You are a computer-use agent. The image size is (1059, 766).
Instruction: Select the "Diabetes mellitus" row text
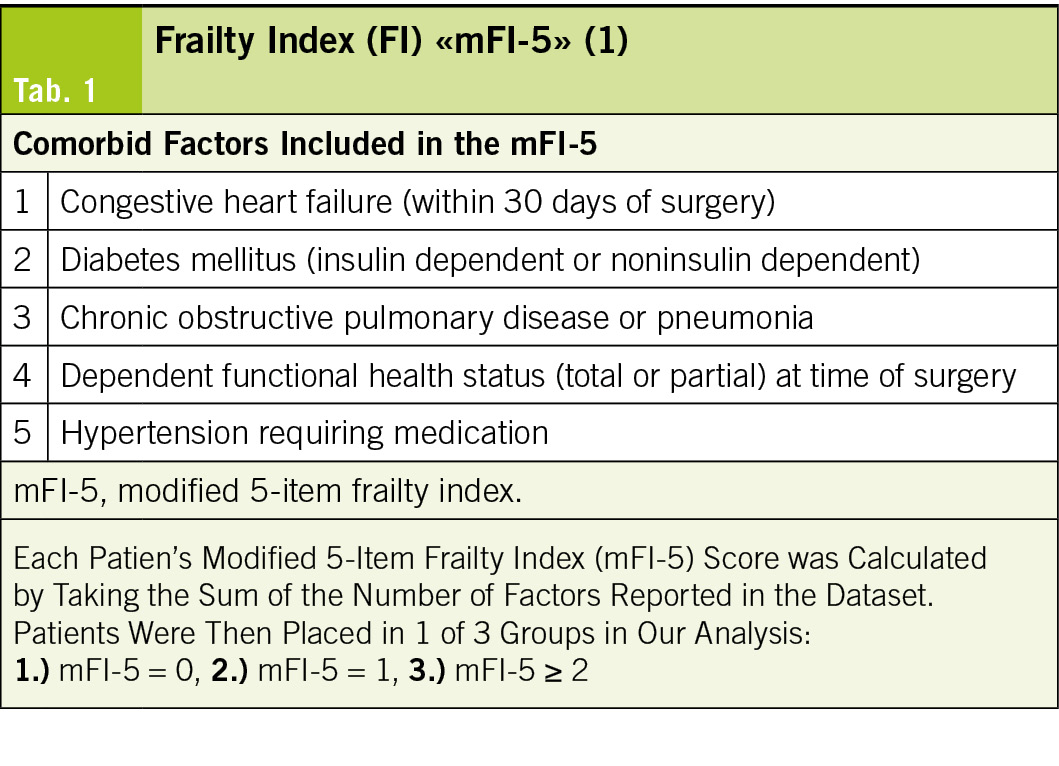(x=490, y=260)
